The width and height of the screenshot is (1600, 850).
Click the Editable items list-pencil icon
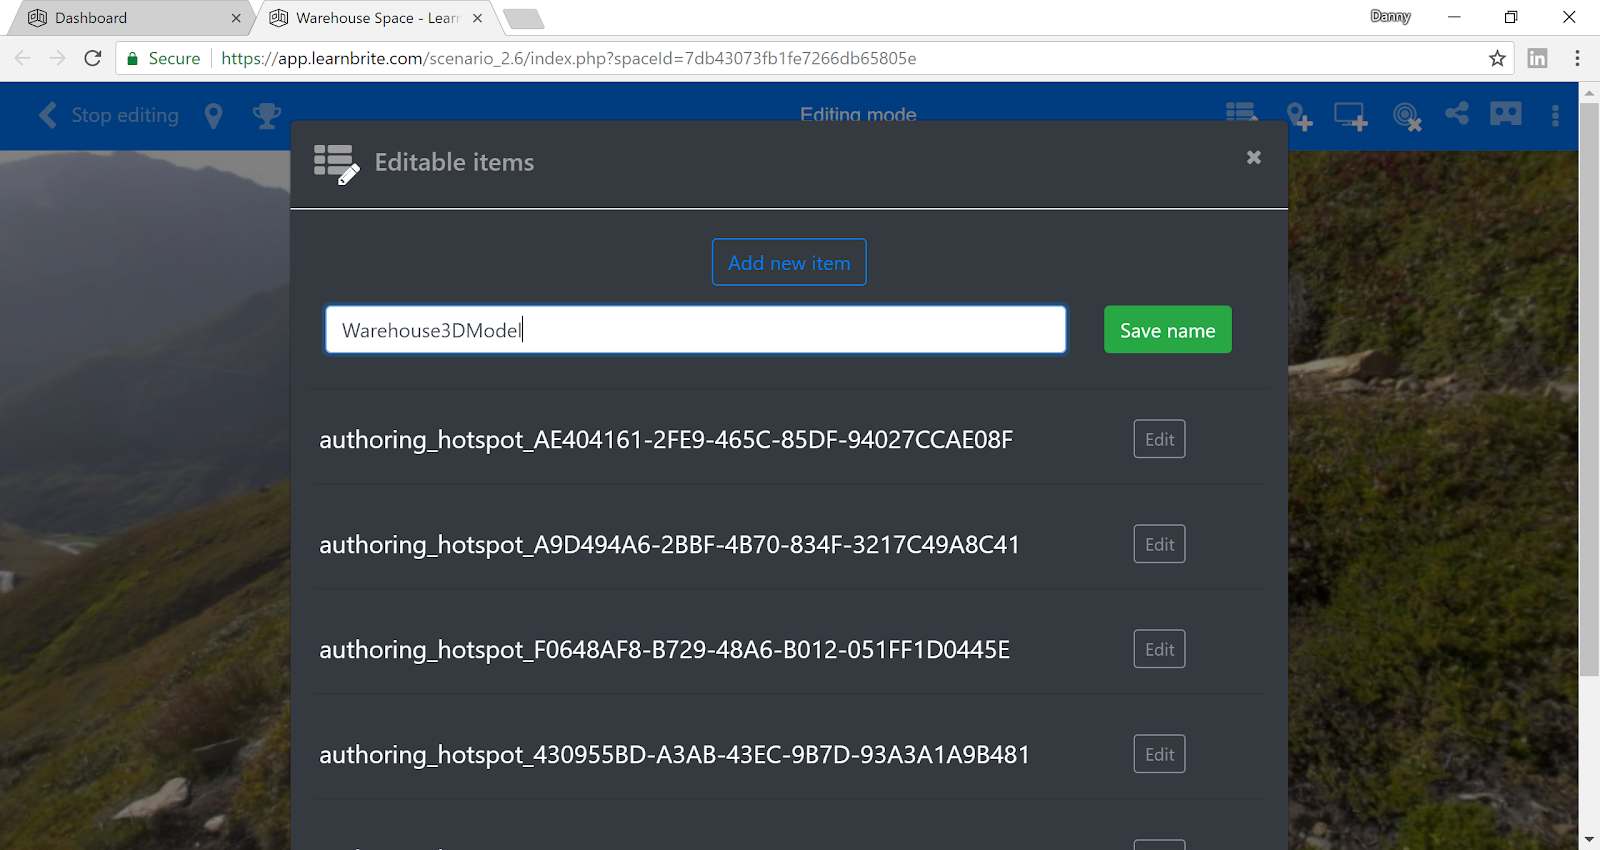[336, 164]
